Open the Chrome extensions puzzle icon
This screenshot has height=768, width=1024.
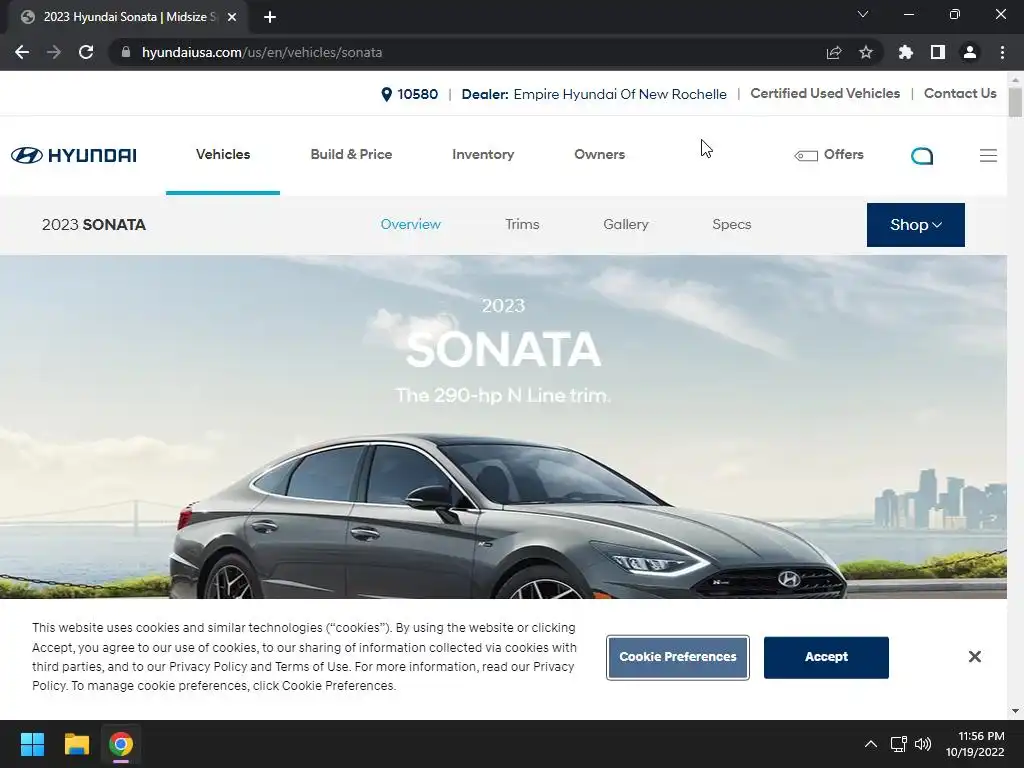tap(905, 52)
